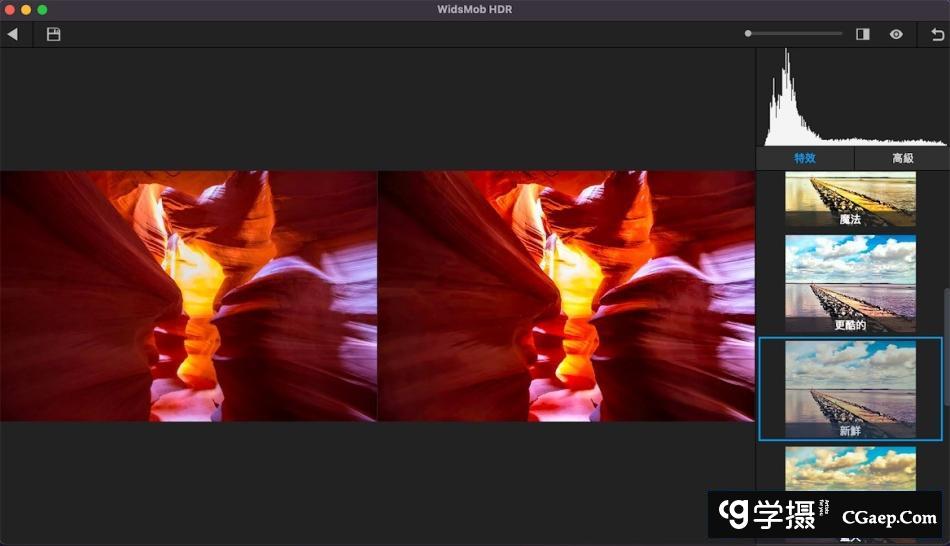950x546 pixels.
Task: Click the green full-screen window button
Action: click(x=42, y=9)
